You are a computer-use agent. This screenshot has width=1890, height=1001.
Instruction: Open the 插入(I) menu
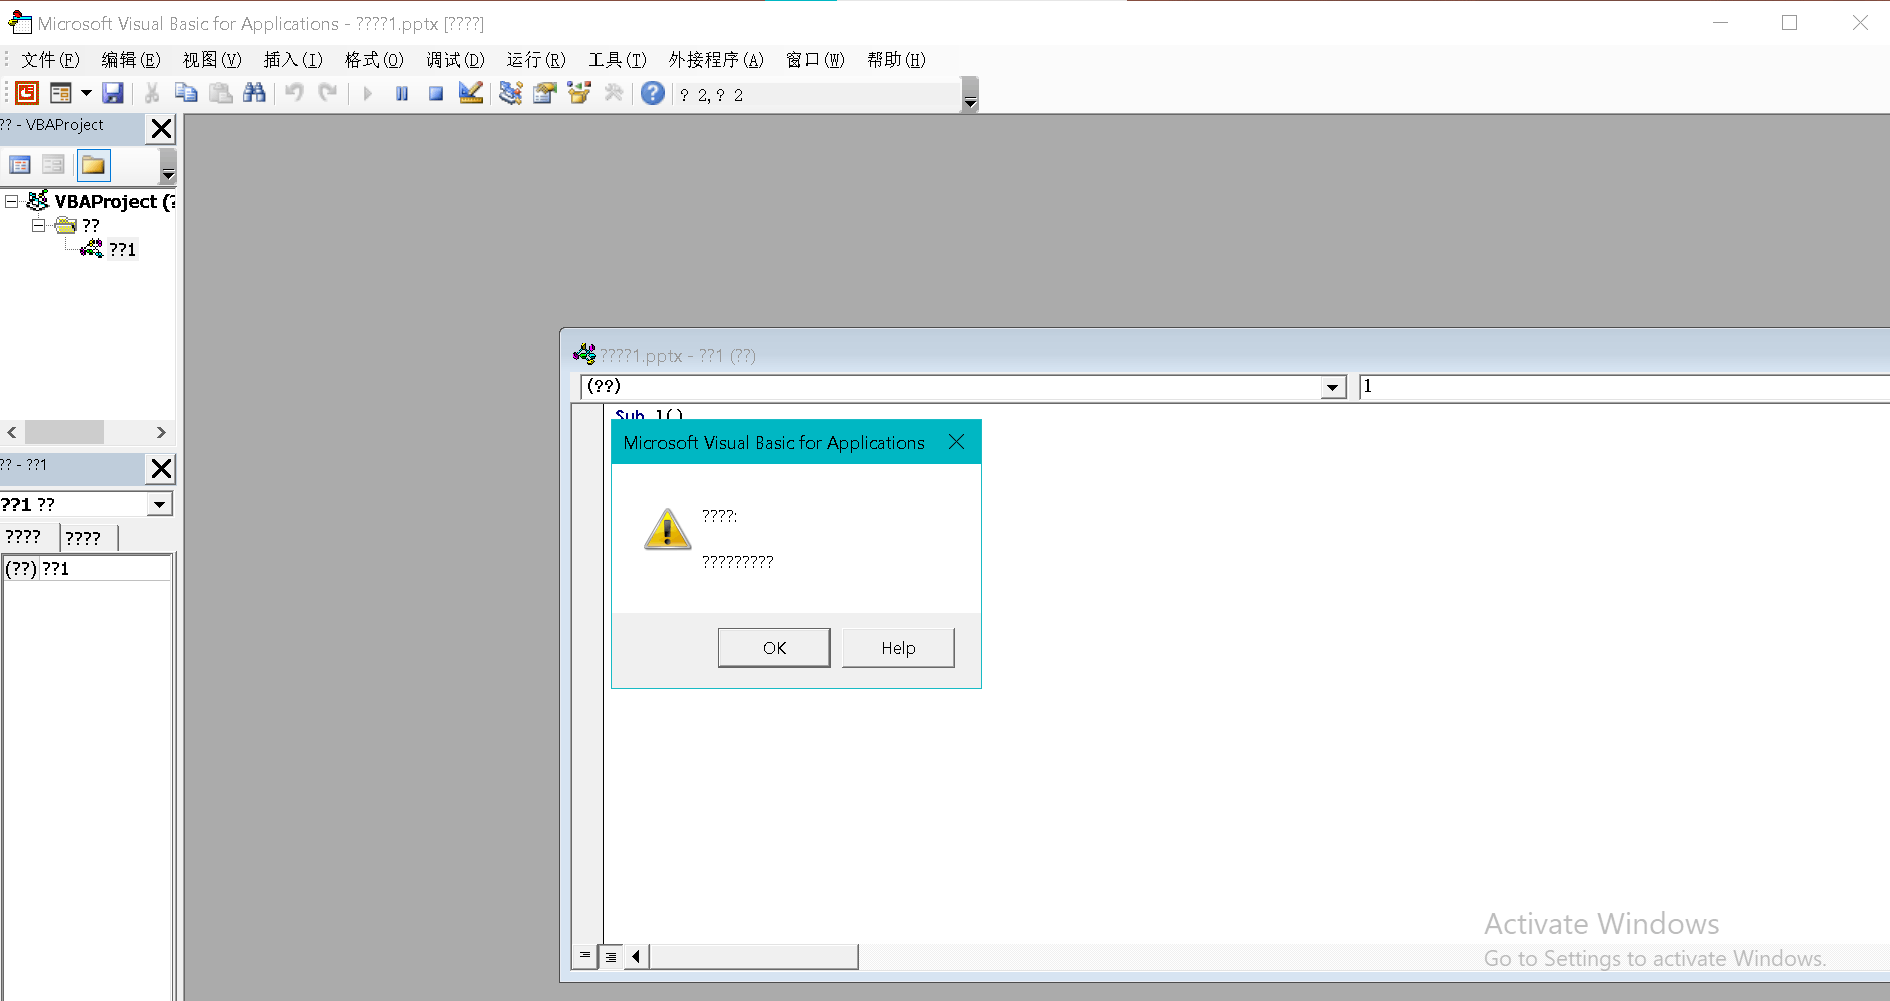pyautogui.click(x=293, y=60)
